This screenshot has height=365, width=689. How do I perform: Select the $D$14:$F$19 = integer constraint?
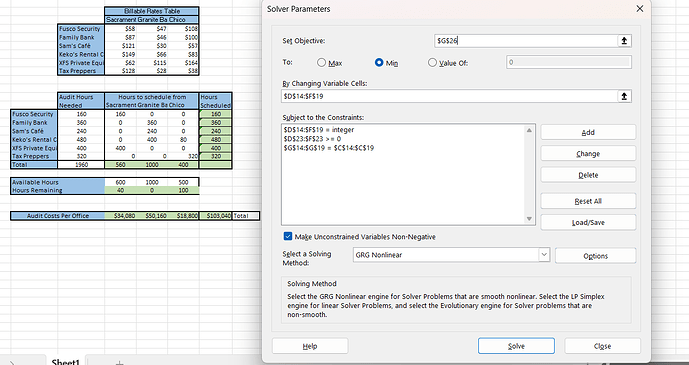pyautogui.click(x=319, y=130)
